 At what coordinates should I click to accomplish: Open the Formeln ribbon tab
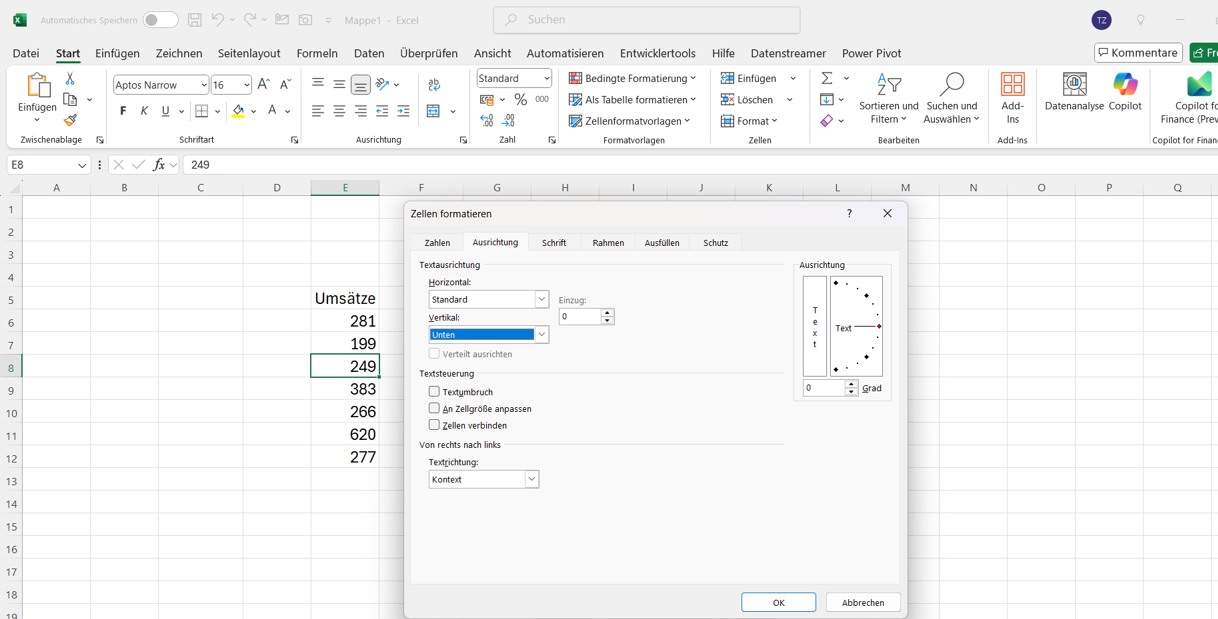coord(317,53)
